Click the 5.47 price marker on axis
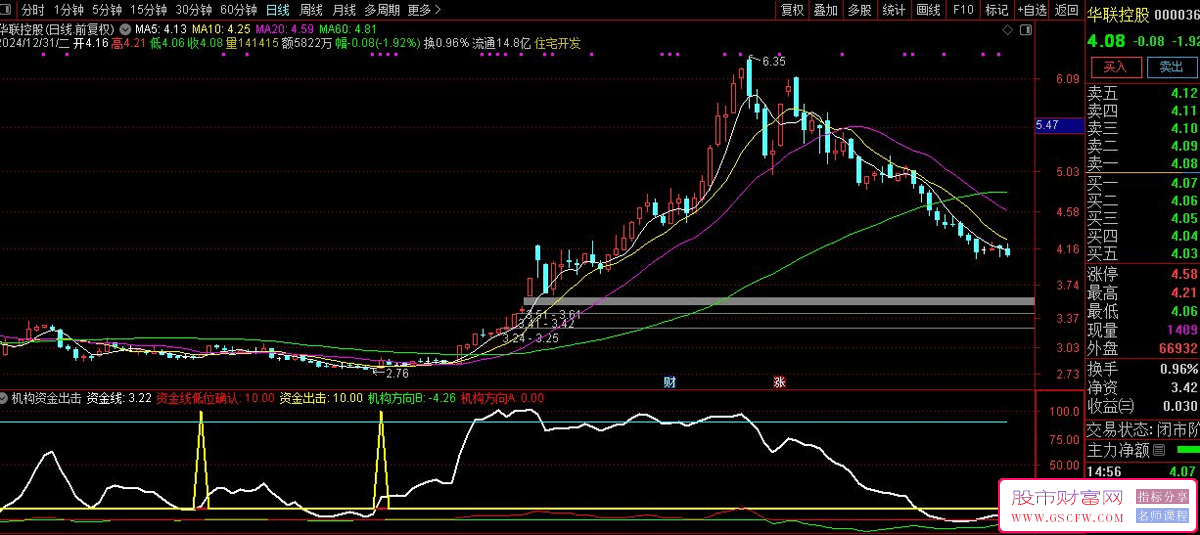This screenshot has width=1200, height=535. pyautogui.click(x=1059, y=125)
